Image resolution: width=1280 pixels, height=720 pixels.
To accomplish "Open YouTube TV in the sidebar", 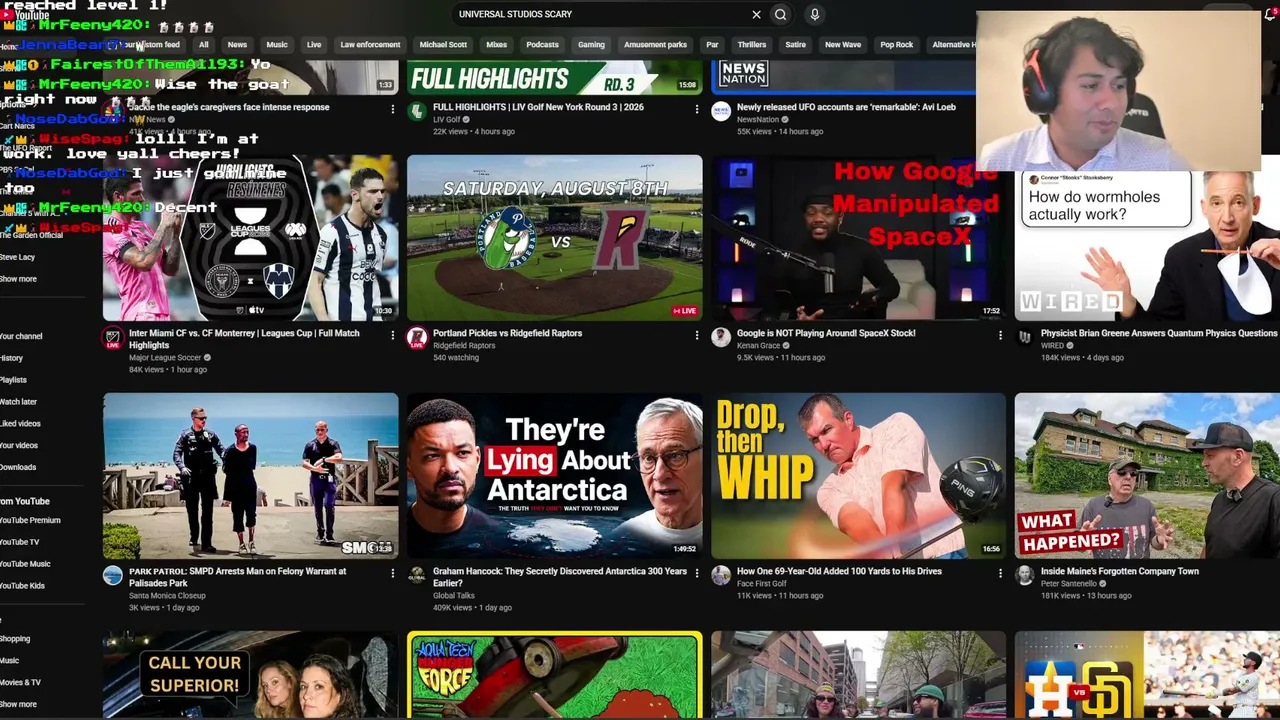I will pyautogui.click(x=19, y=542).
